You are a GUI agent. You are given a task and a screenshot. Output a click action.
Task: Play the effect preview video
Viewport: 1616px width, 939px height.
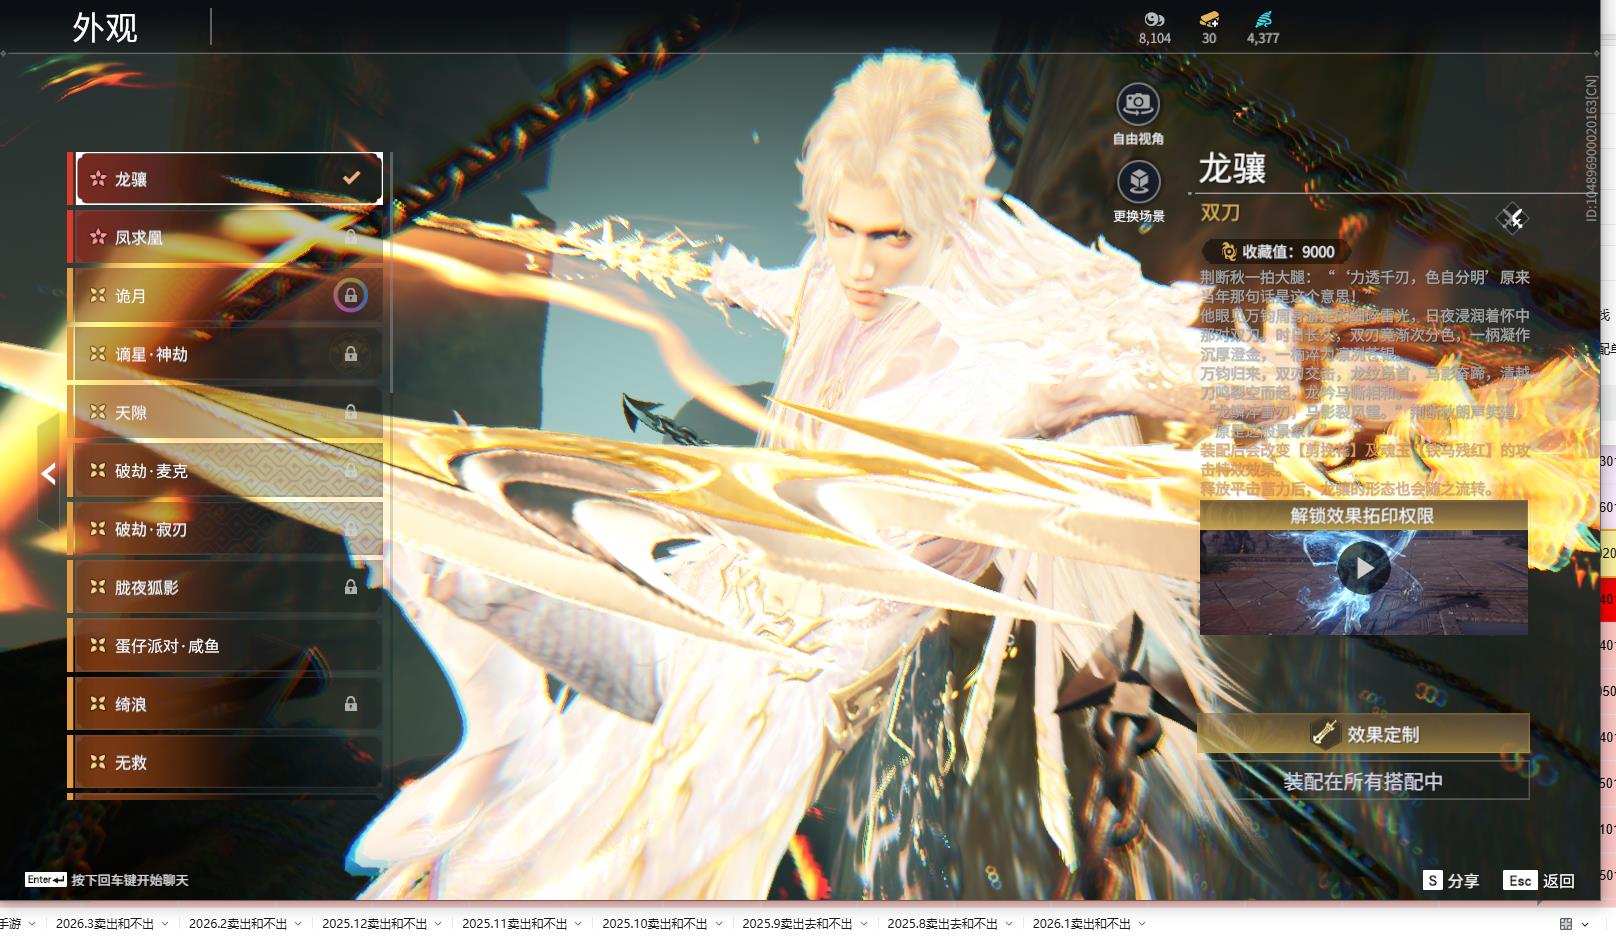(x=1363, y=568)
